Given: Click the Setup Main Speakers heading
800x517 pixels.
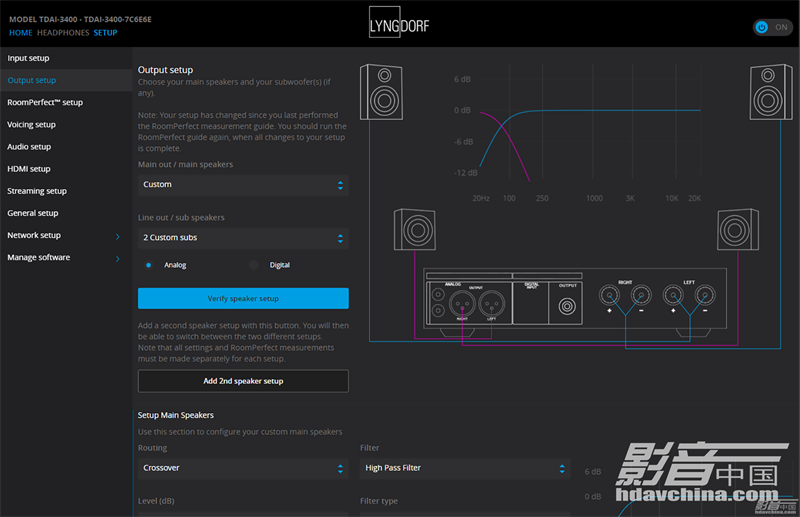Looking at the screenshot, I should pyautogui.click(x=176, y=415).
